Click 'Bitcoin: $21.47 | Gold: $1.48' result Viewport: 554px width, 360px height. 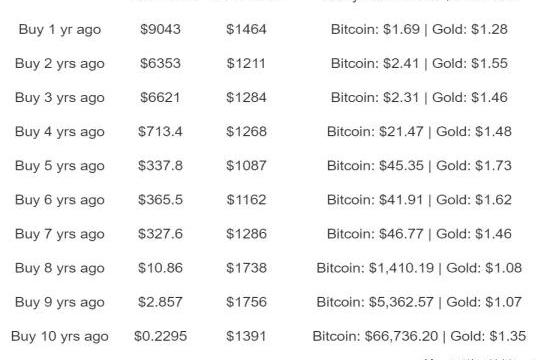(x=419, y=132)
